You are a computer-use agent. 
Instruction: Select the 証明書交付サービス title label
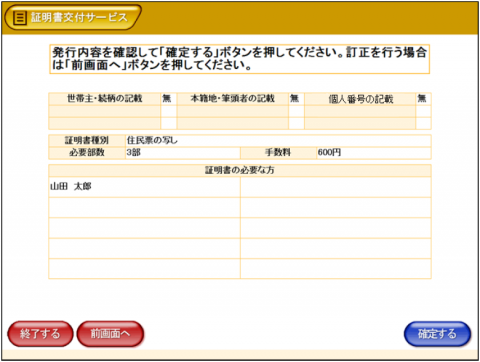(79, 17)
